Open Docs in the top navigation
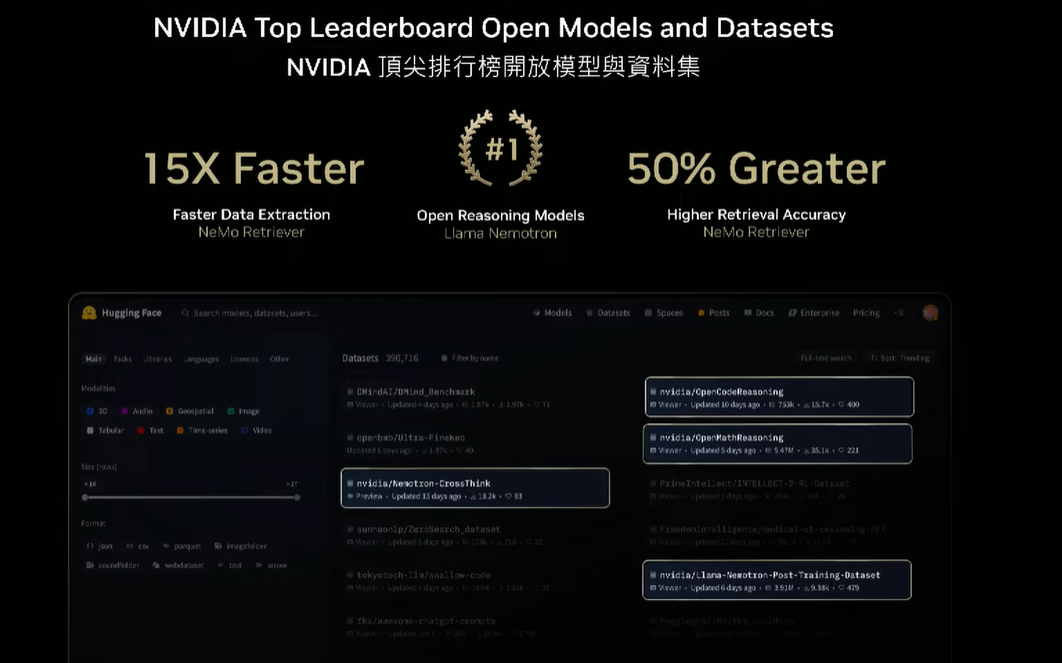This screenshot has width=1062, height=663. (759, 313)
